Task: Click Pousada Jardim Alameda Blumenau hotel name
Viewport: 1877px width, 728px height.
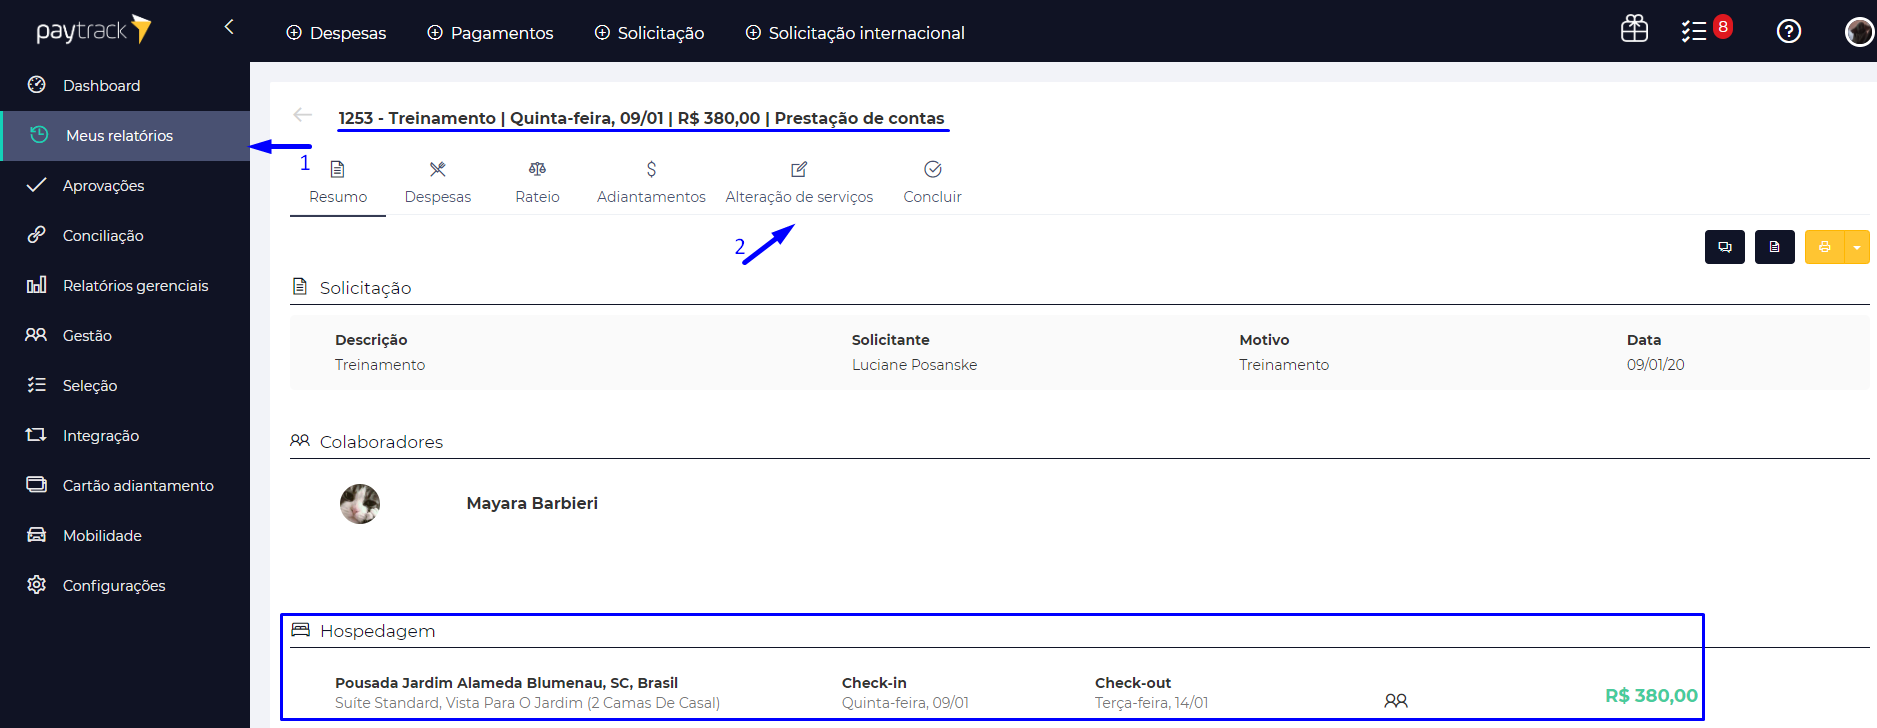Action: click(506, 683)
